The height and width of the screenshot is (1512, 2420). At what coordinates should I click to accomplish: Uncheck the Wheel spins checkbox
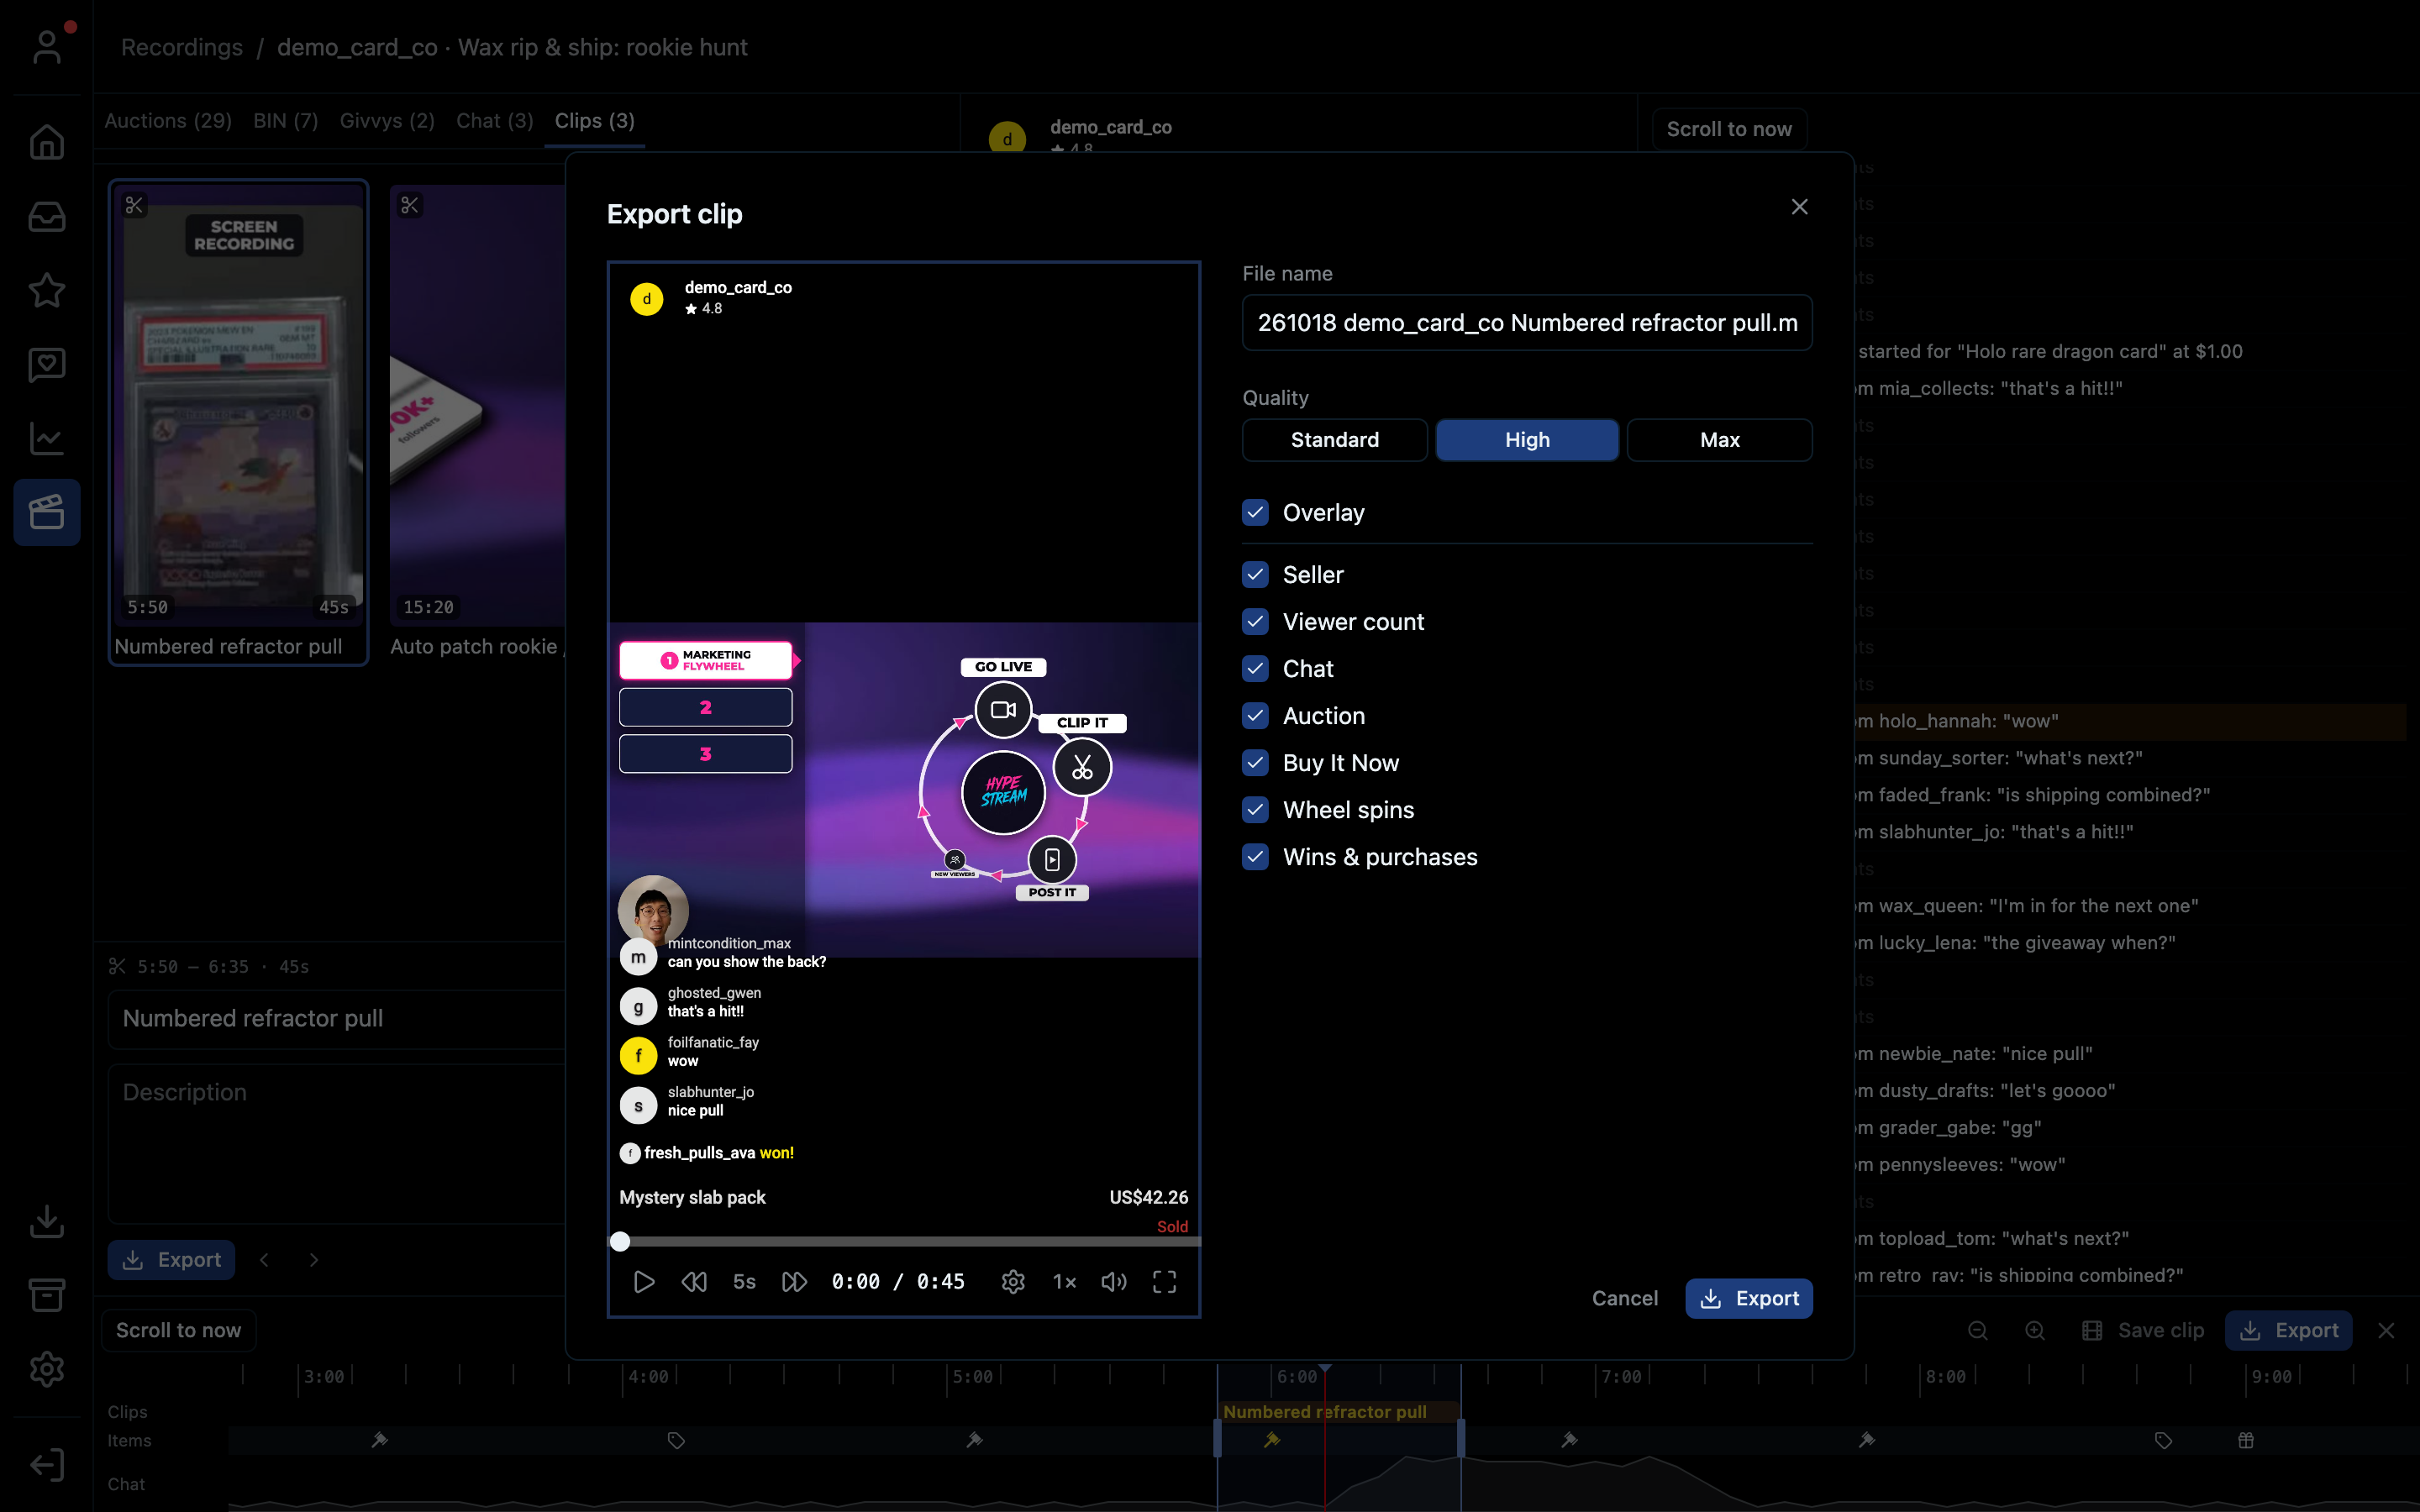point(1255,809)
